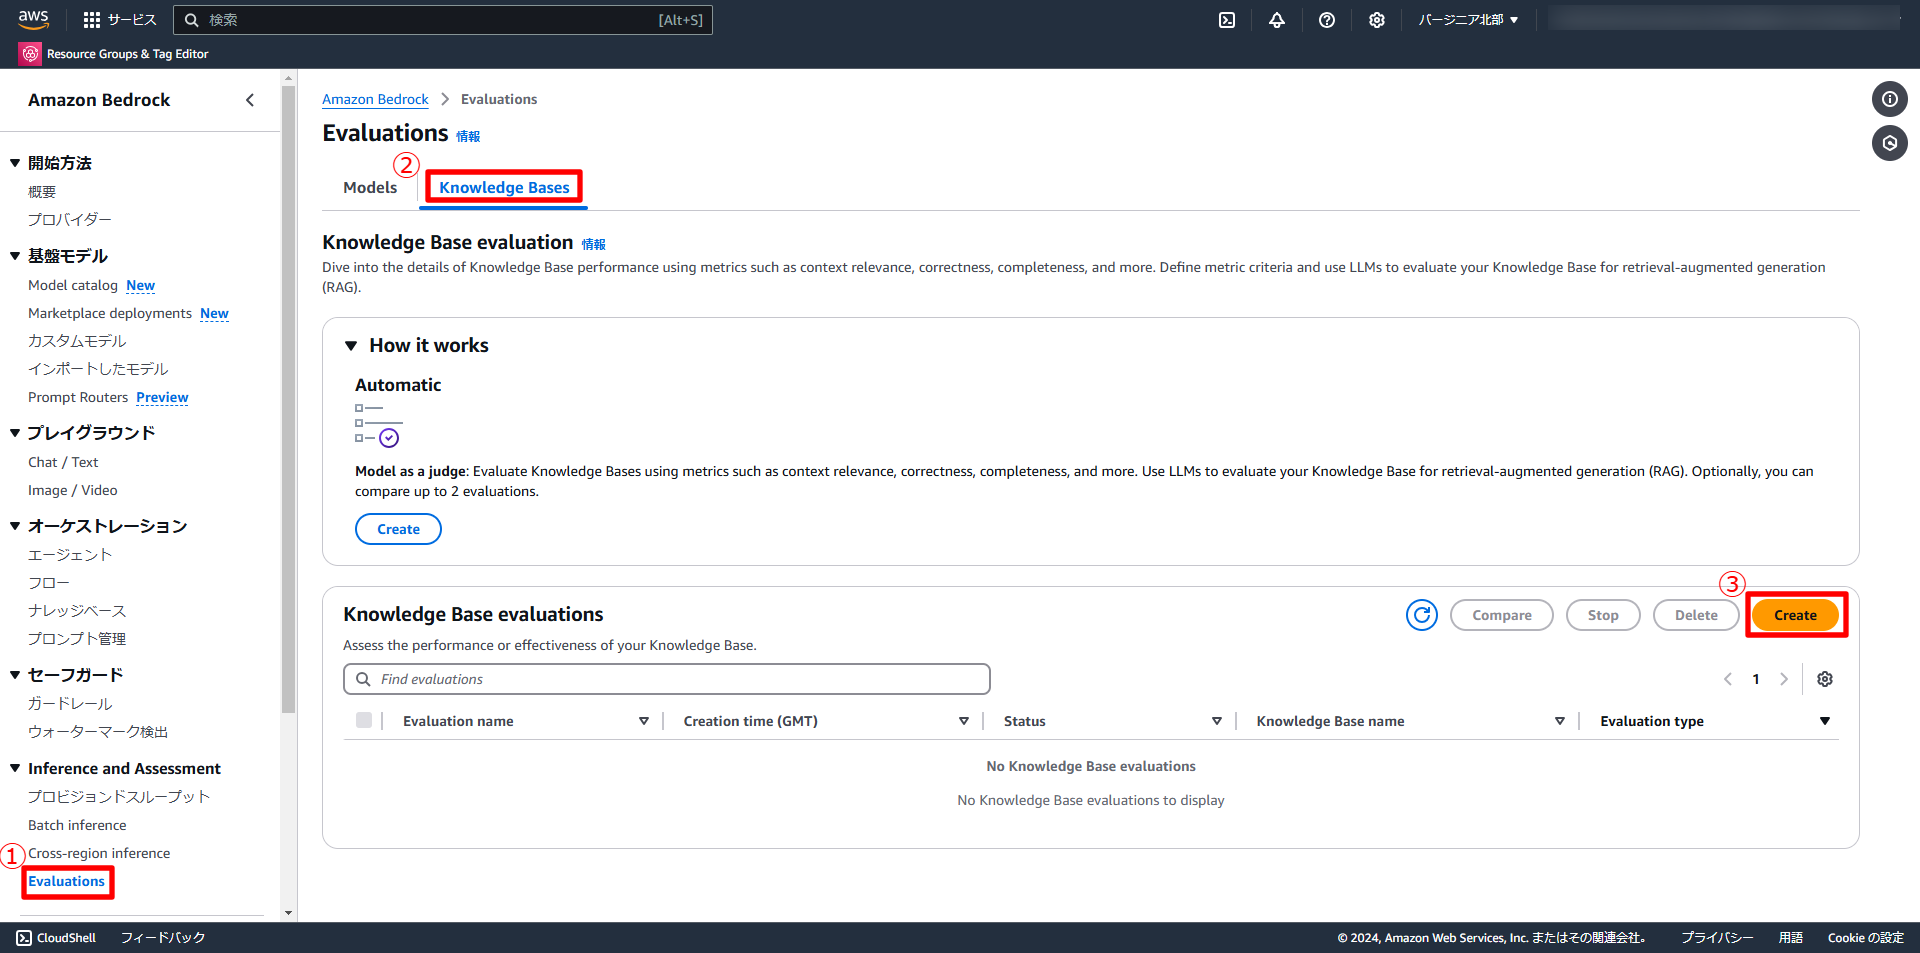Viewport: 1920px width, 953px height.
Task: Open Prompt Routers in sidebar
Action: [78, 398]
